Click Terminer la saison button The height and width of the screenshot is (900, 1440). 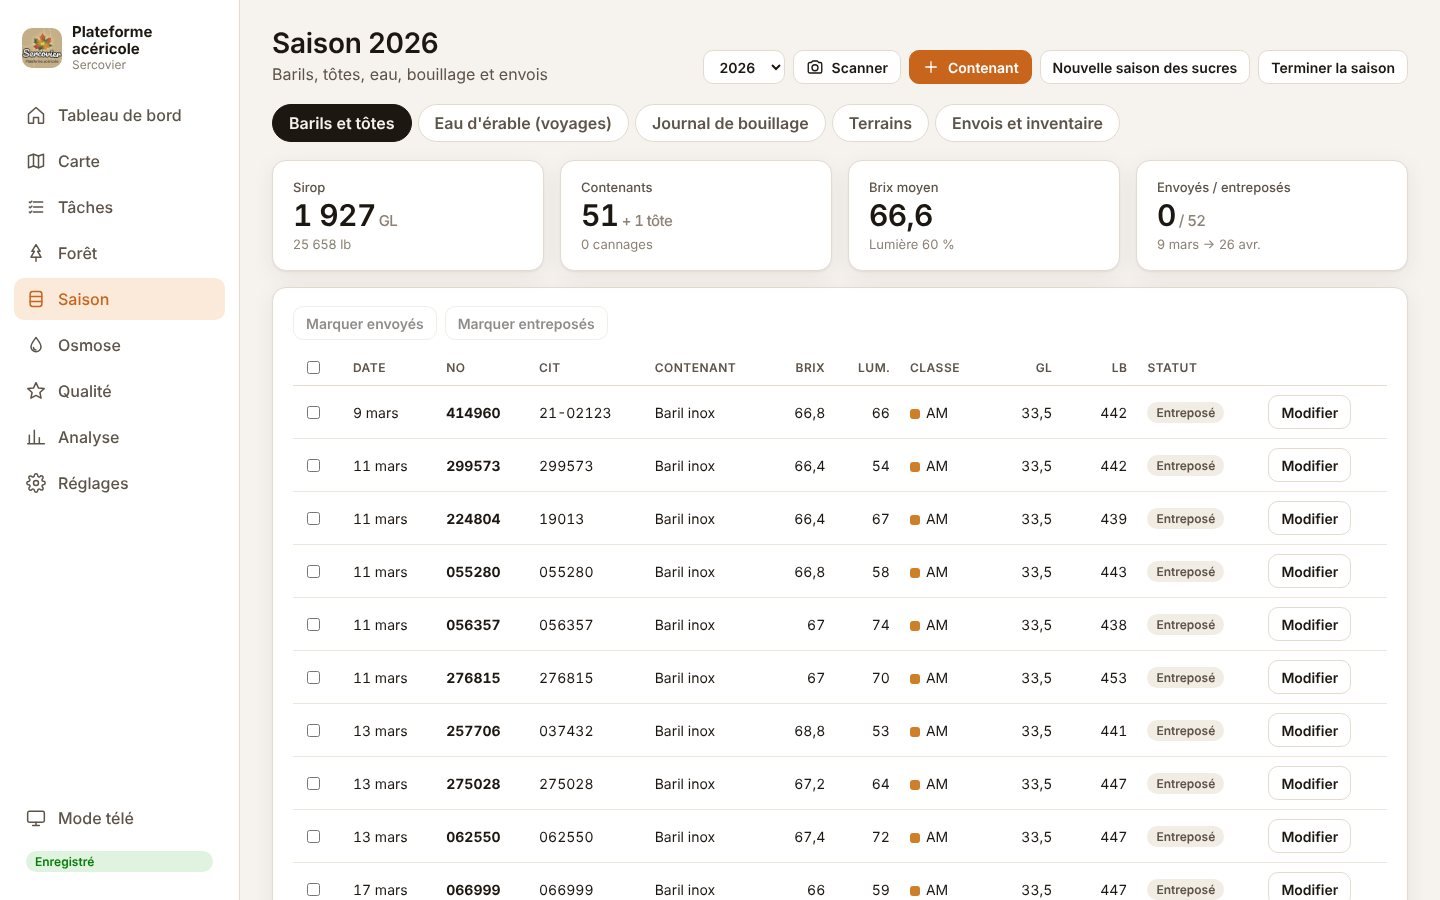coord(1333,67)
